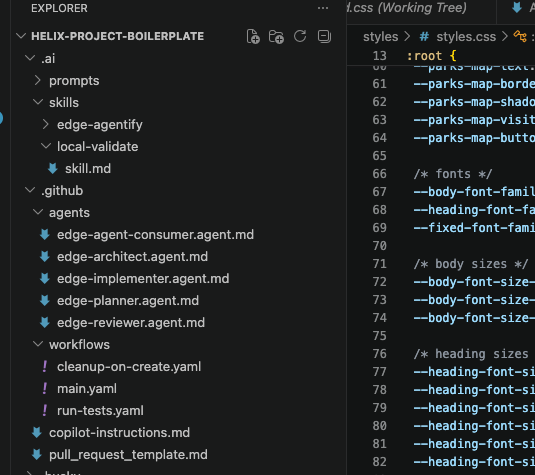Click the EXPLORER panel title
This screenshot has height=475, width=535.
59,8
